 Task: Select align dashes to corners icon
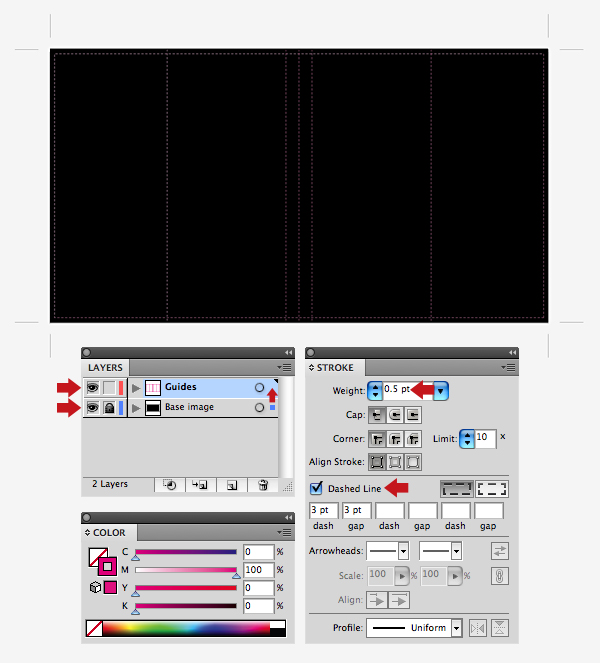click(492, 489)
